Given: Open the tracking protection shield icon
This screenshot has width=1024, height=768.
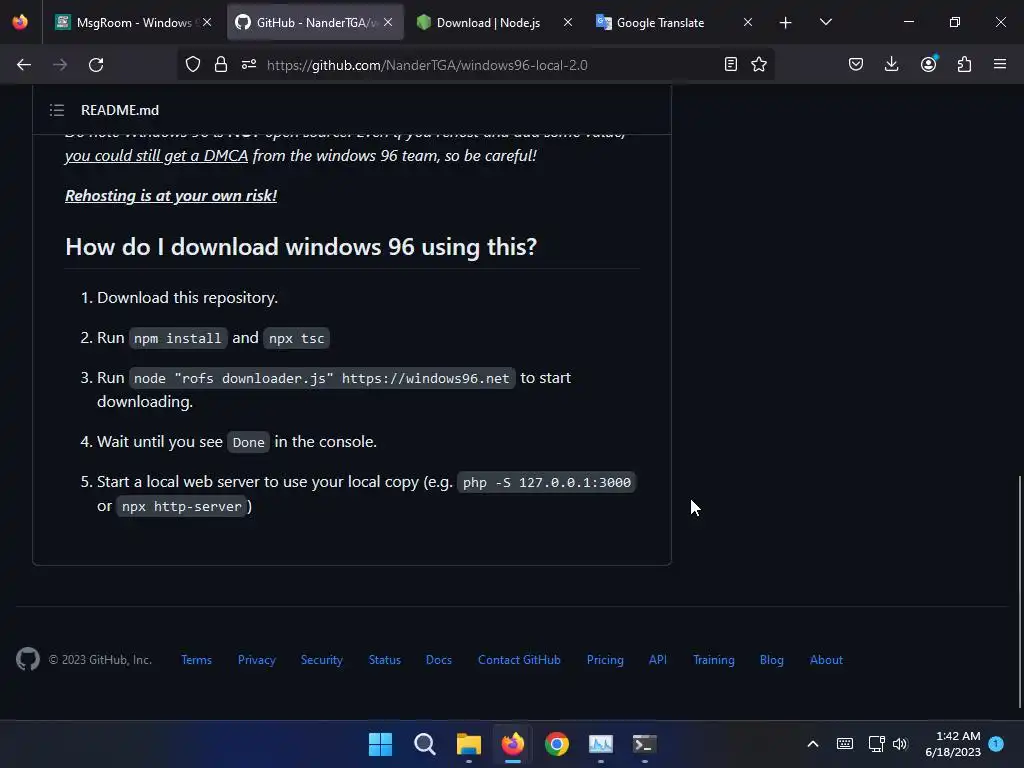Looking at the screenshot, I should tap(193, 65).
